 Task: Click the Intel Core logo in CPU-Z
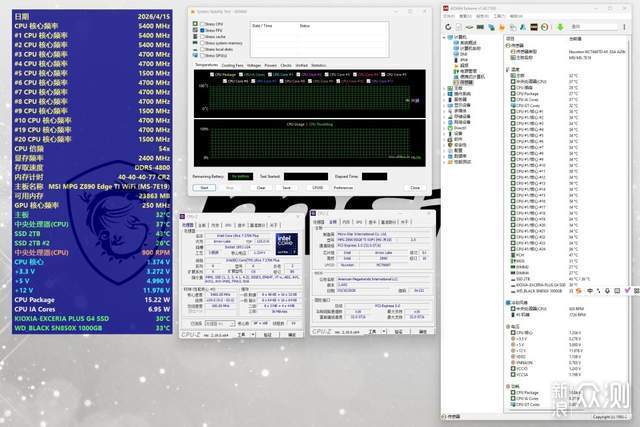287,244
